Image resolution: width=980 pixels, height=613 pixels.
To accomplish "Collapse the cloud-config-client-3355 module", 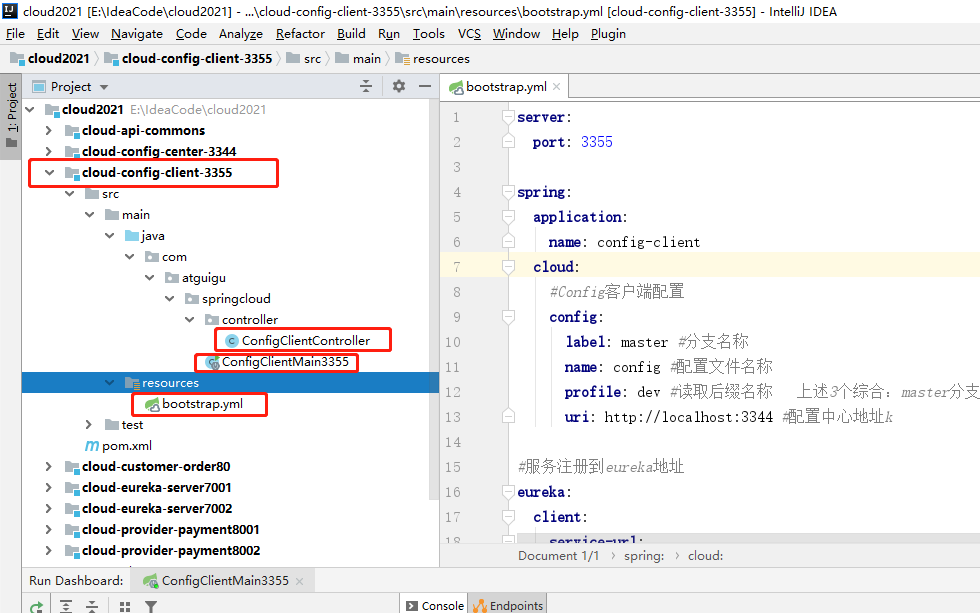I will (x=49, y=172).
